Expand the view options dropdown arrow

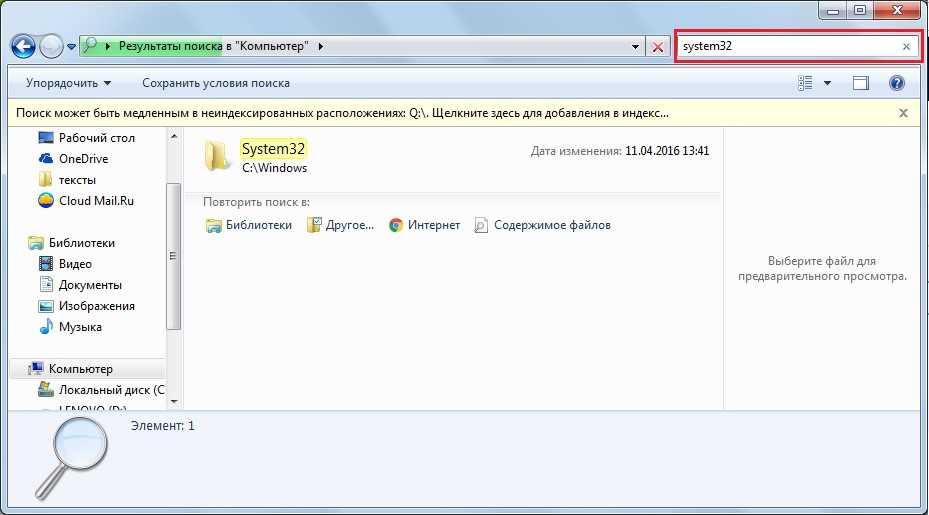tap(827, 83)
